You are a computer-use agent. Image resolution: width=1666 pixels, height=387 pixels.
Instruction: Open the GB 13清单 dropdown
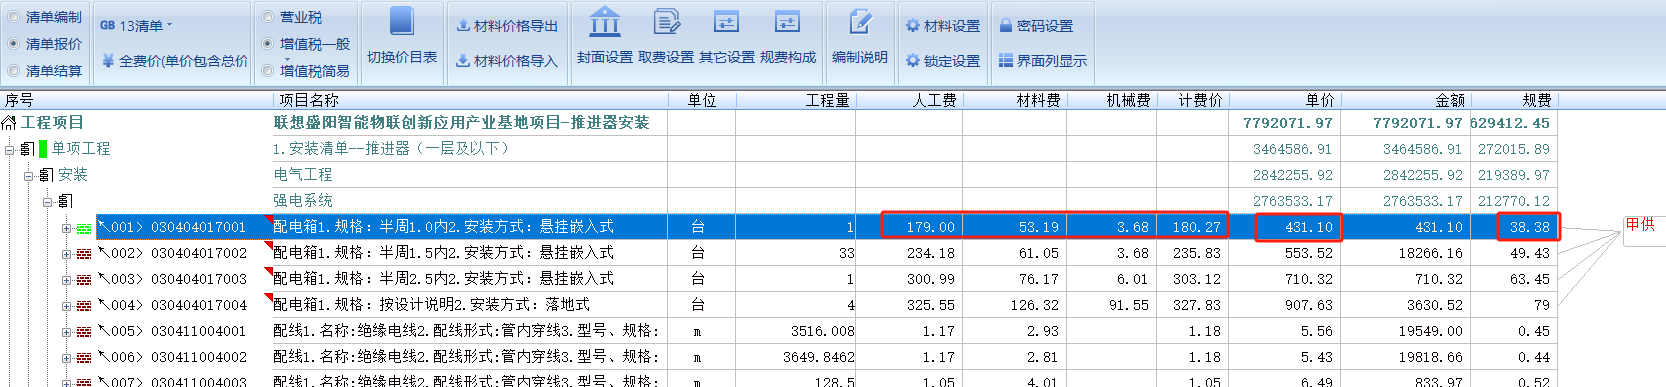(136, 25)
